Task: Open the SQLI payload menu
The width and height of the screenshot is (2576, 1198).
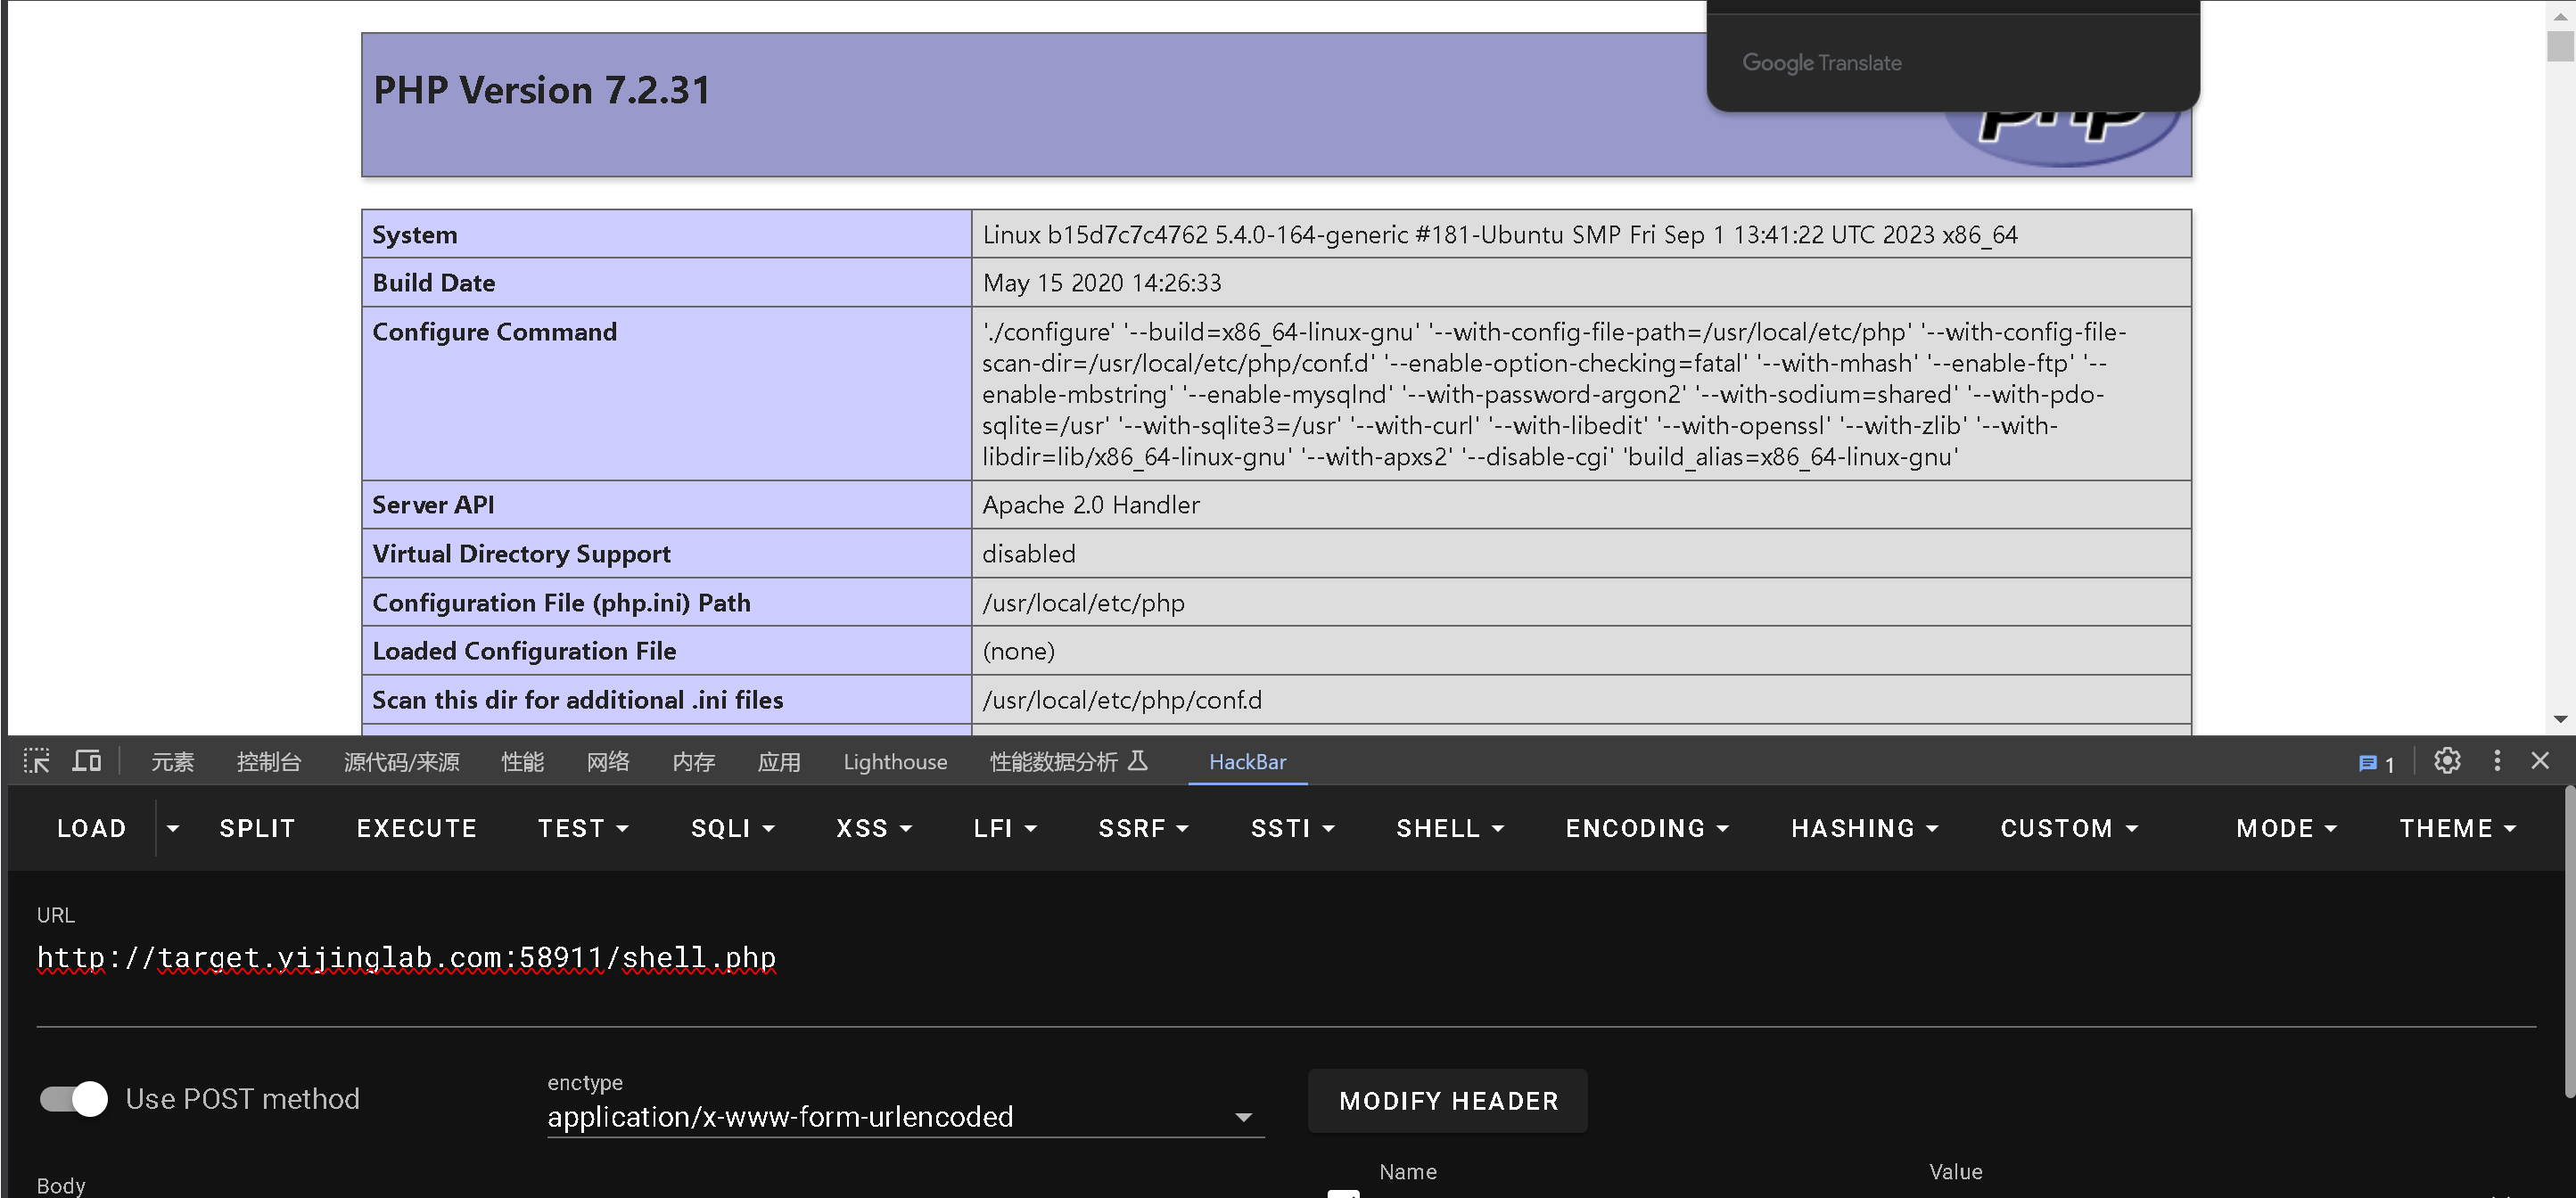Action: [x=732, y=828]
